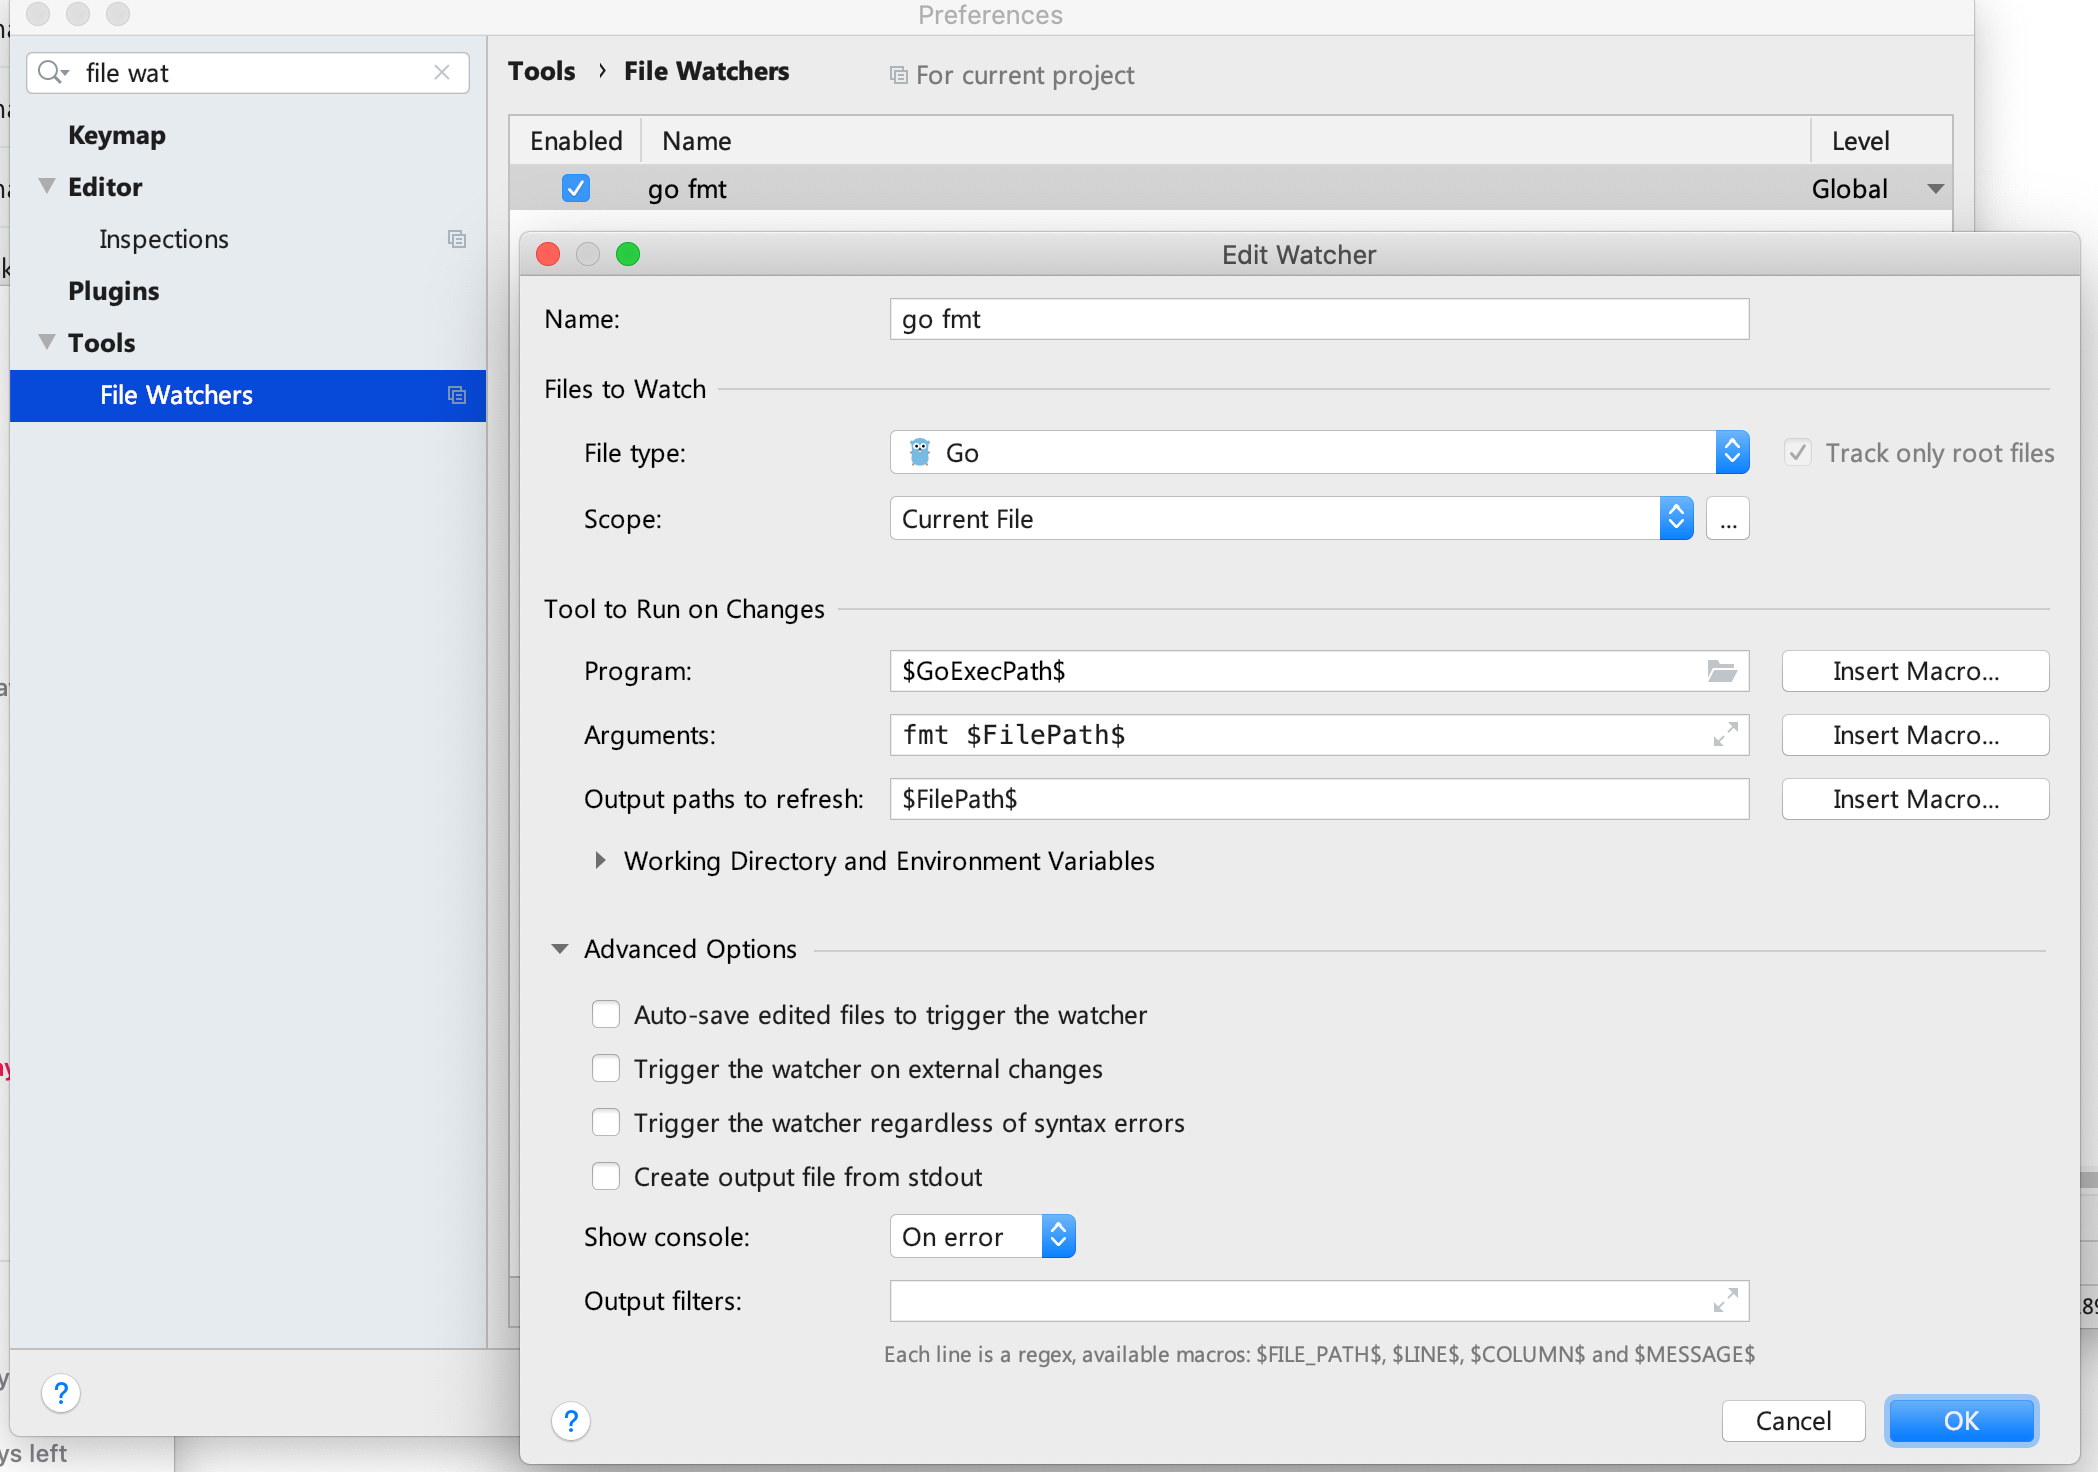Click the search magnifier icon

coord(51,73)
